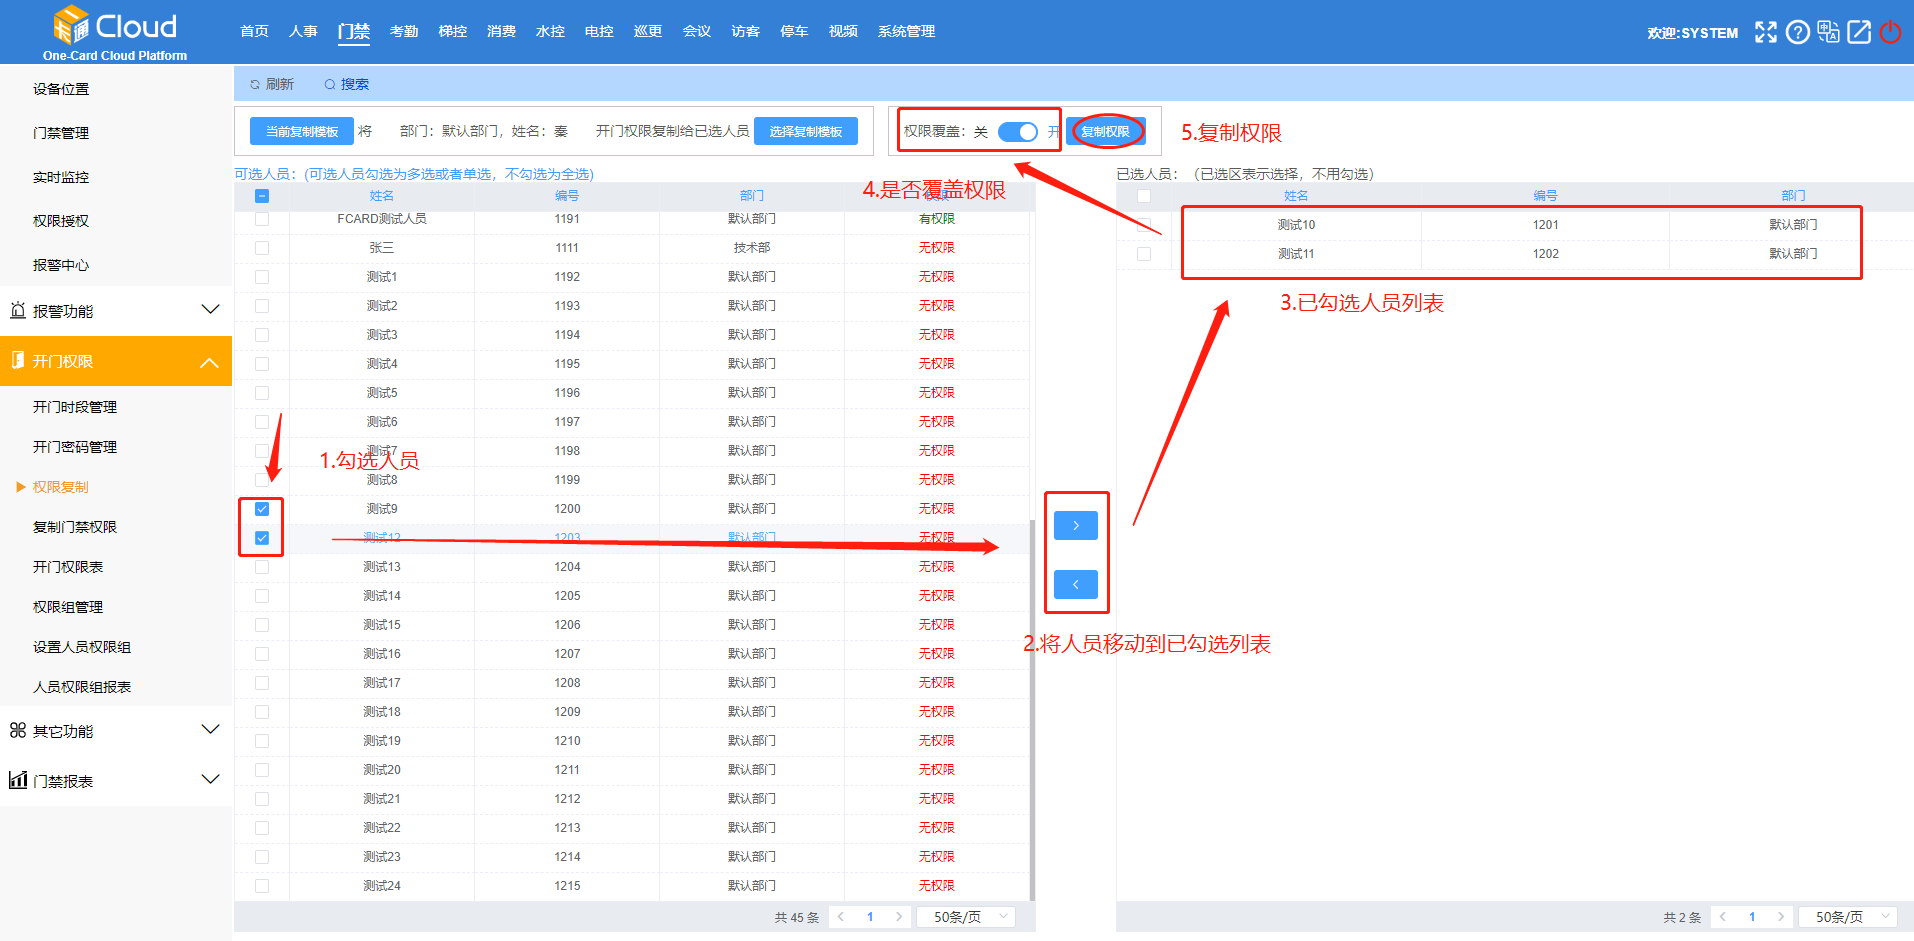Move selected people right with arrow button

1076,525
